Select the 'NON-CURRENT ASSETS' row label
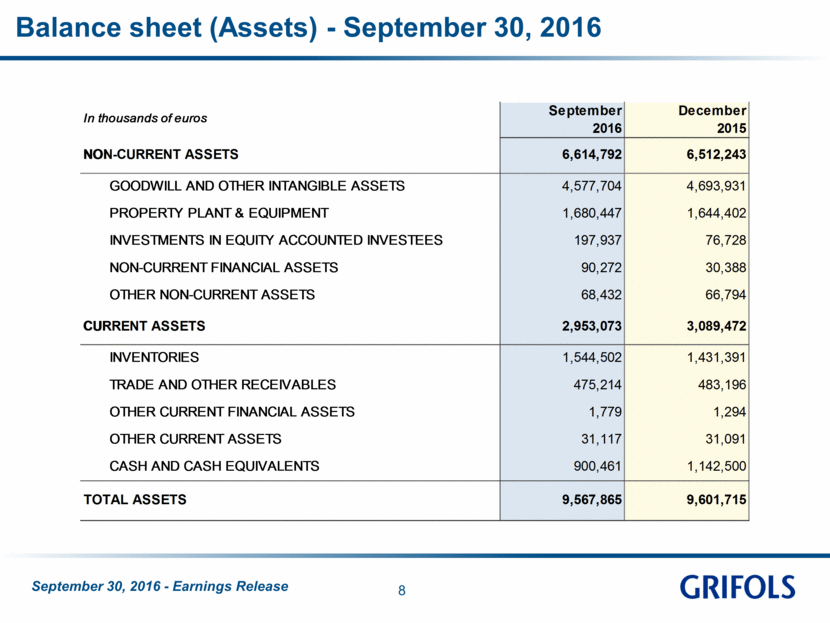The height and width of the screenshot is (623, 830). [x=161, y=154]
